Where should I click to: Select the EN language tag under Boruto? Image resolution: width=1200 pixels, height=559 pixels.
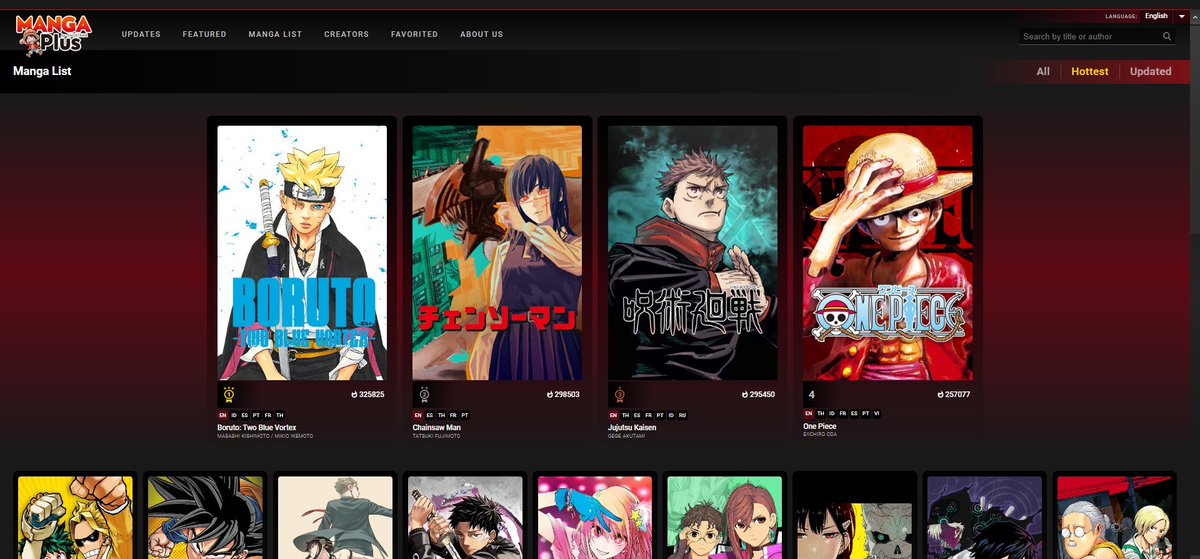(222, 414)
